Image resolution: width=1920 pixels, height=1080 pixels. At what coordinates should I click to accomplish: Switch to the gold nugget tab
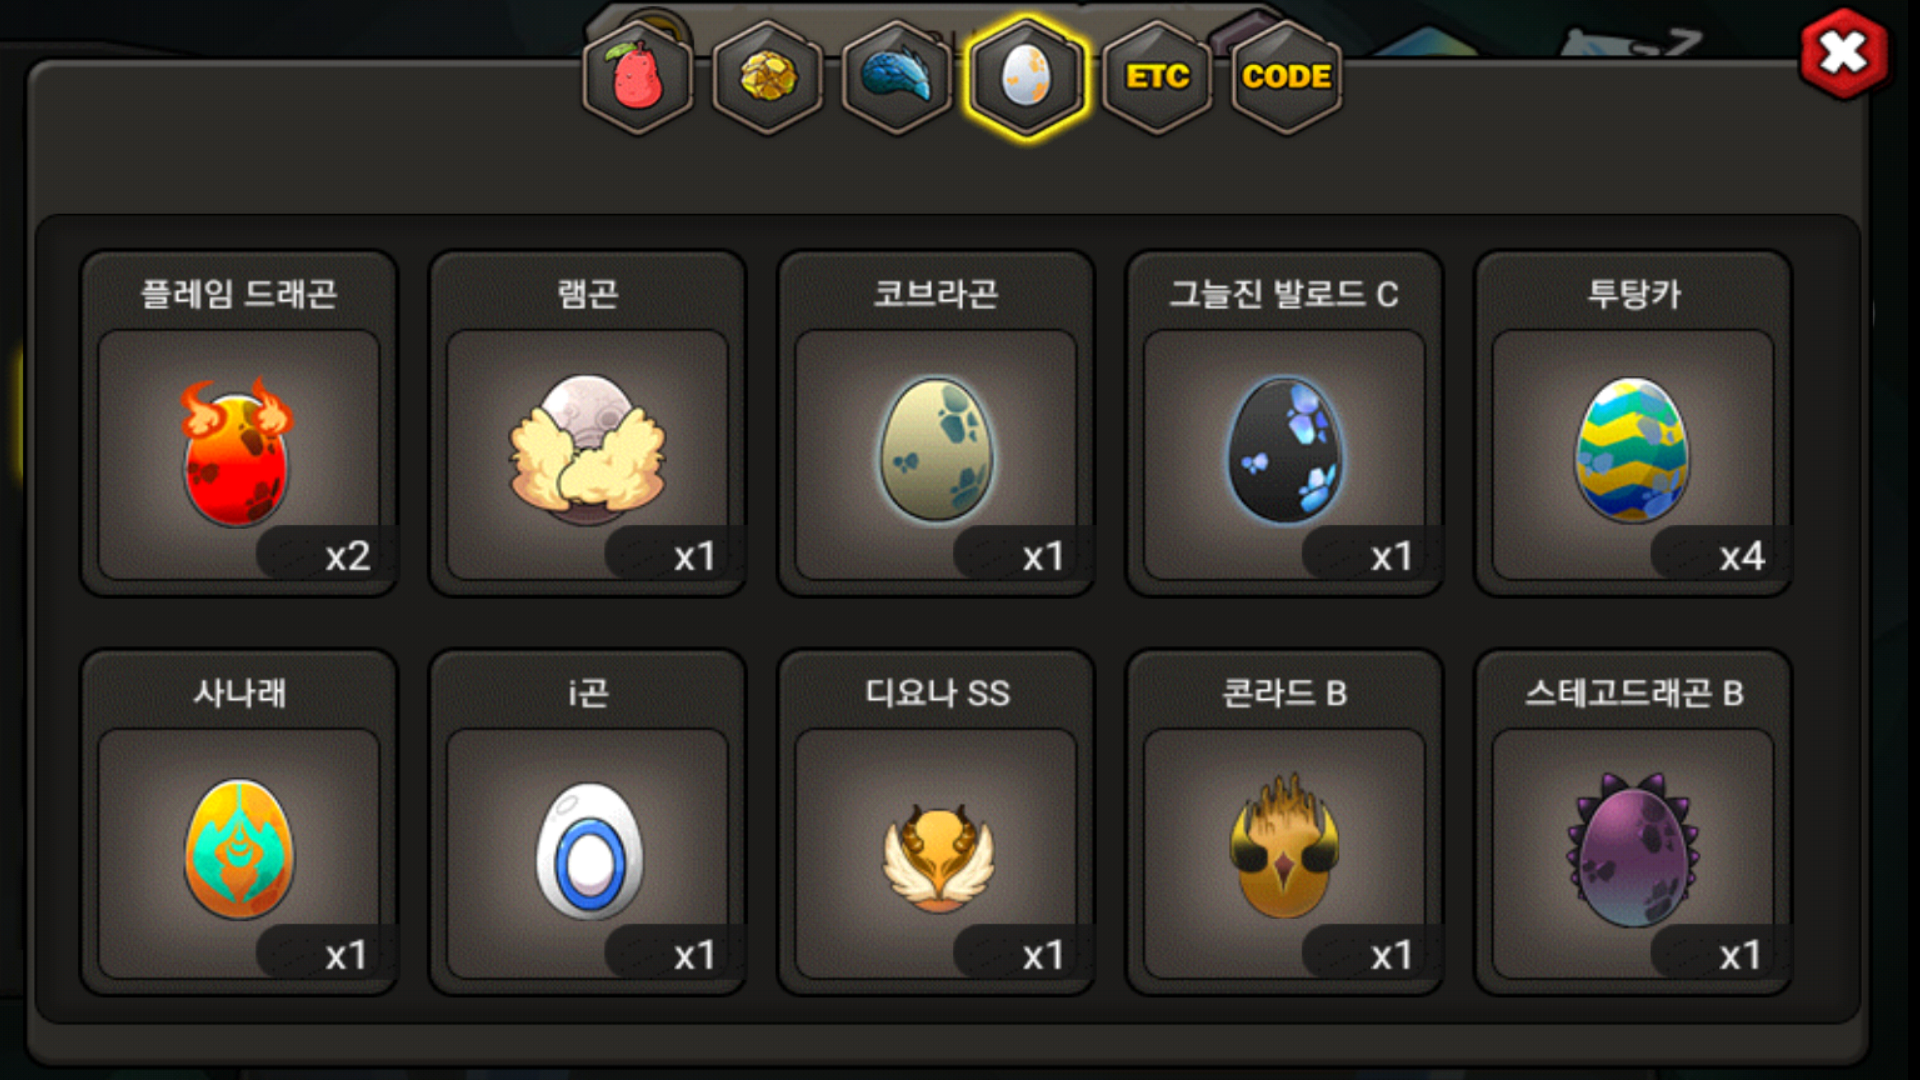coord(768,77)
